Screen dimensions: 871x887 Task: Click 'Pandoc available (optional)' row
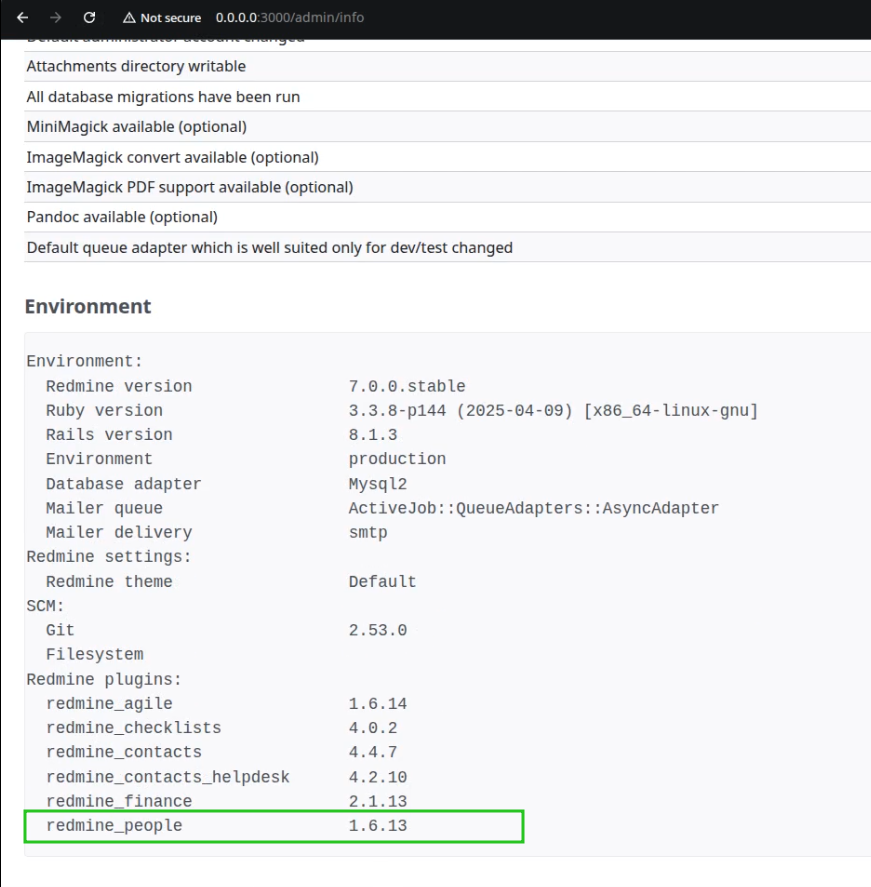447,217
